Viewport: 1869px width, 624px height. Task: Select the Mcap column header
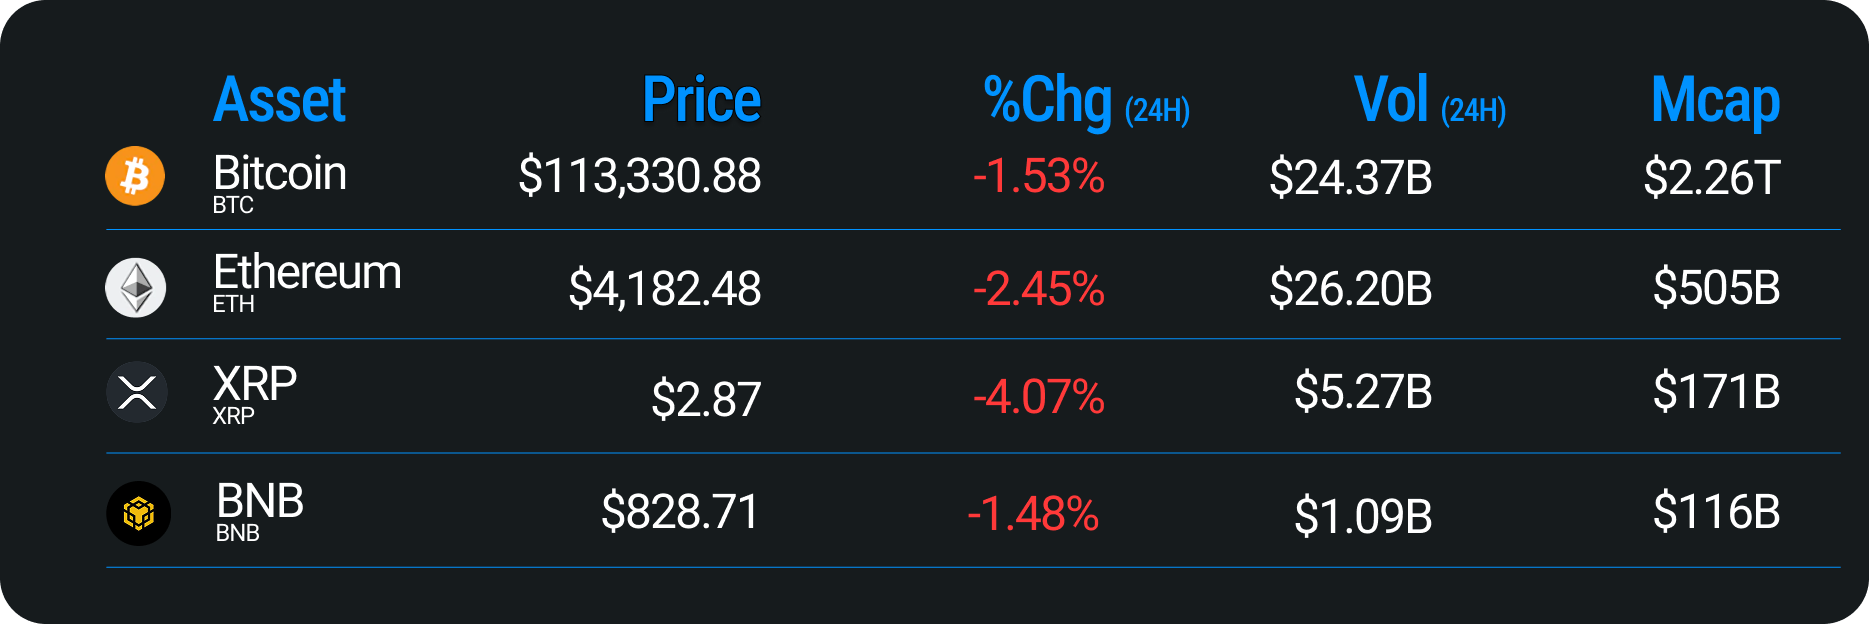click(x=1715, y=102)
